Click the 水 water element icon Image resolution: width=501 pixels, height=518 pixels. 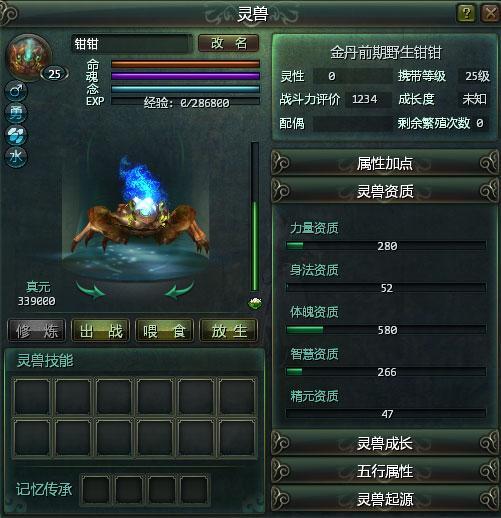pos(16,156)
